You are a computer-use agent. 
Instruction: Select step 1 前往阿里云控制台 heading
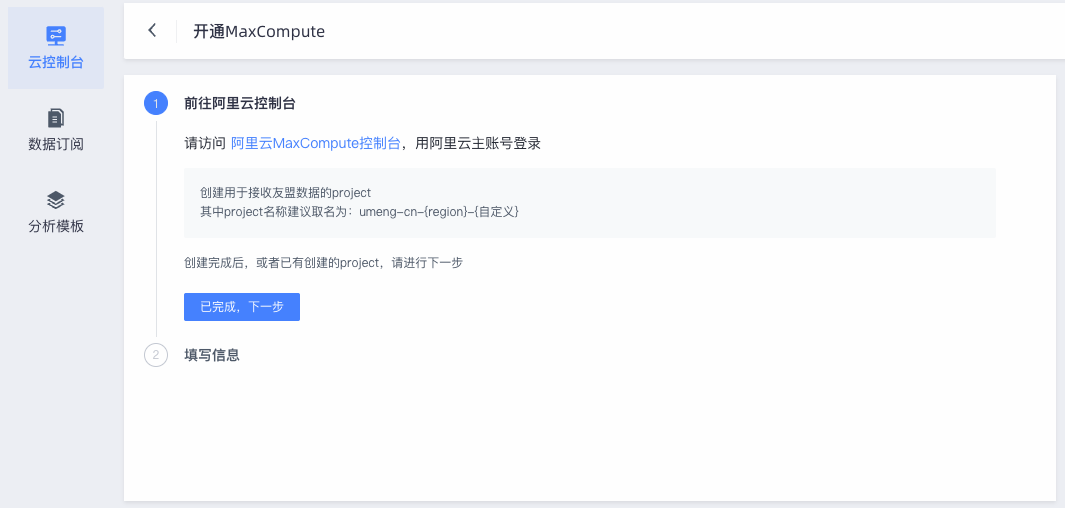coord(240,104)
